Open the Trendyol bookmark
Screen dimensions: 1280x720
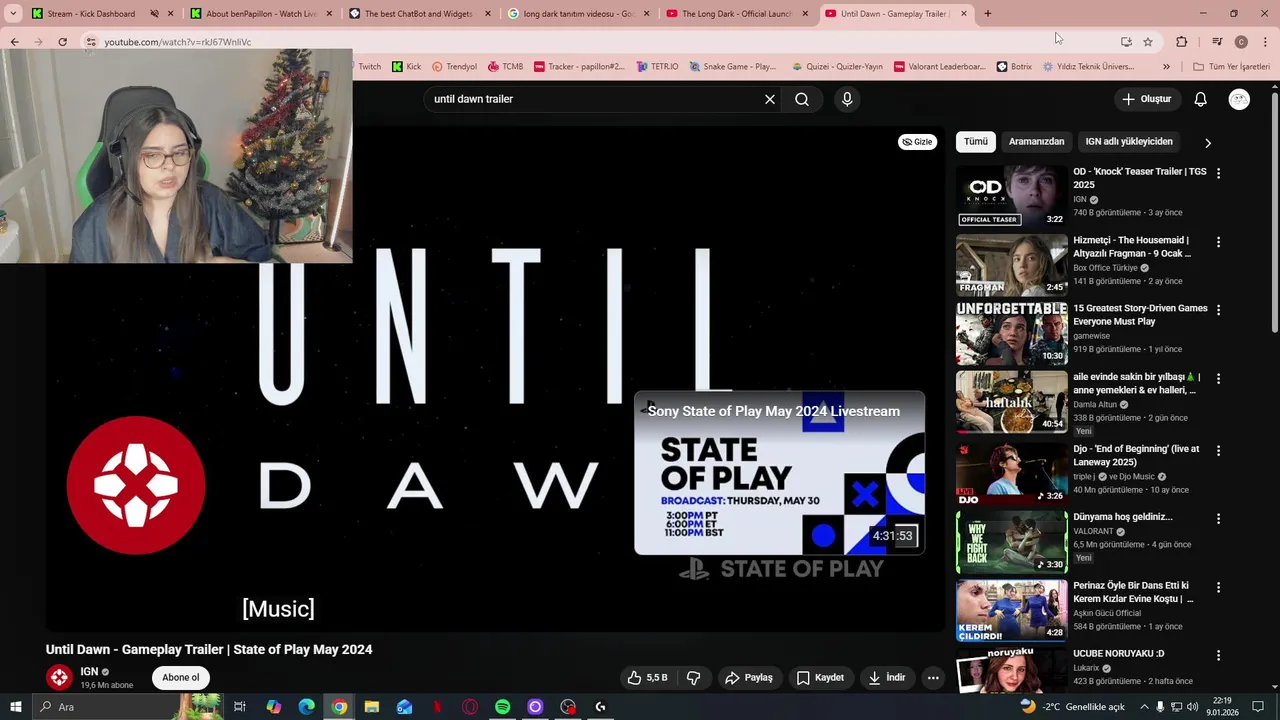pos(454,67)
